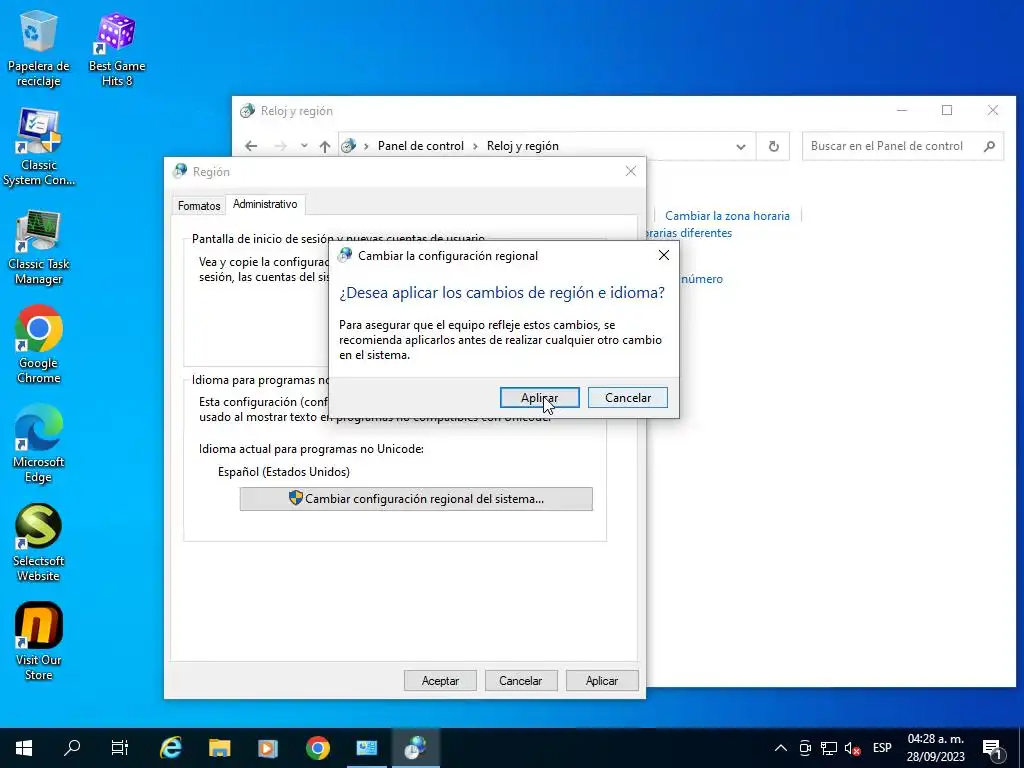Screen dimensions: 1024x768
Task: Go forward in the Control Panel window
Action: [x=280, y=146]
